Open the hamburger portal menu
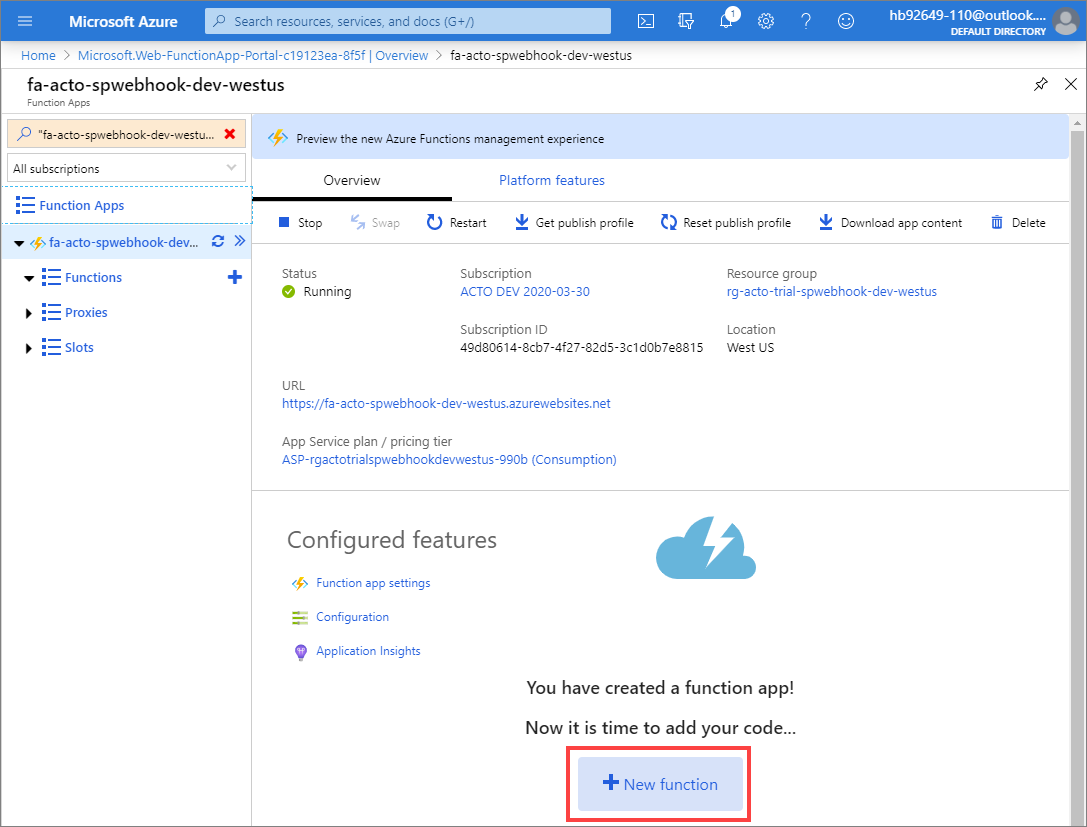Image resolution: width=1087 pixels, height=827 pixels. 25,21
